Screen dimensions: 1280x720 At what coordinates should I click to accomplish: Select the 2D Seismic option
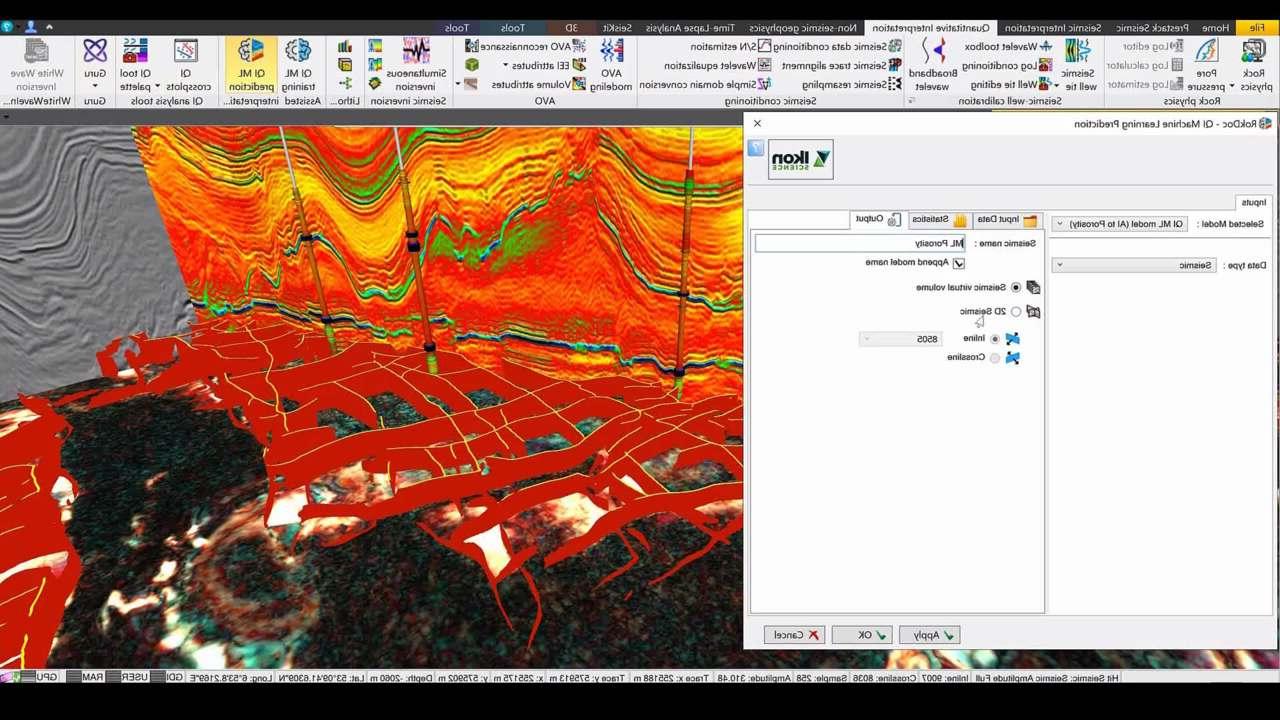coord(1016,312)
